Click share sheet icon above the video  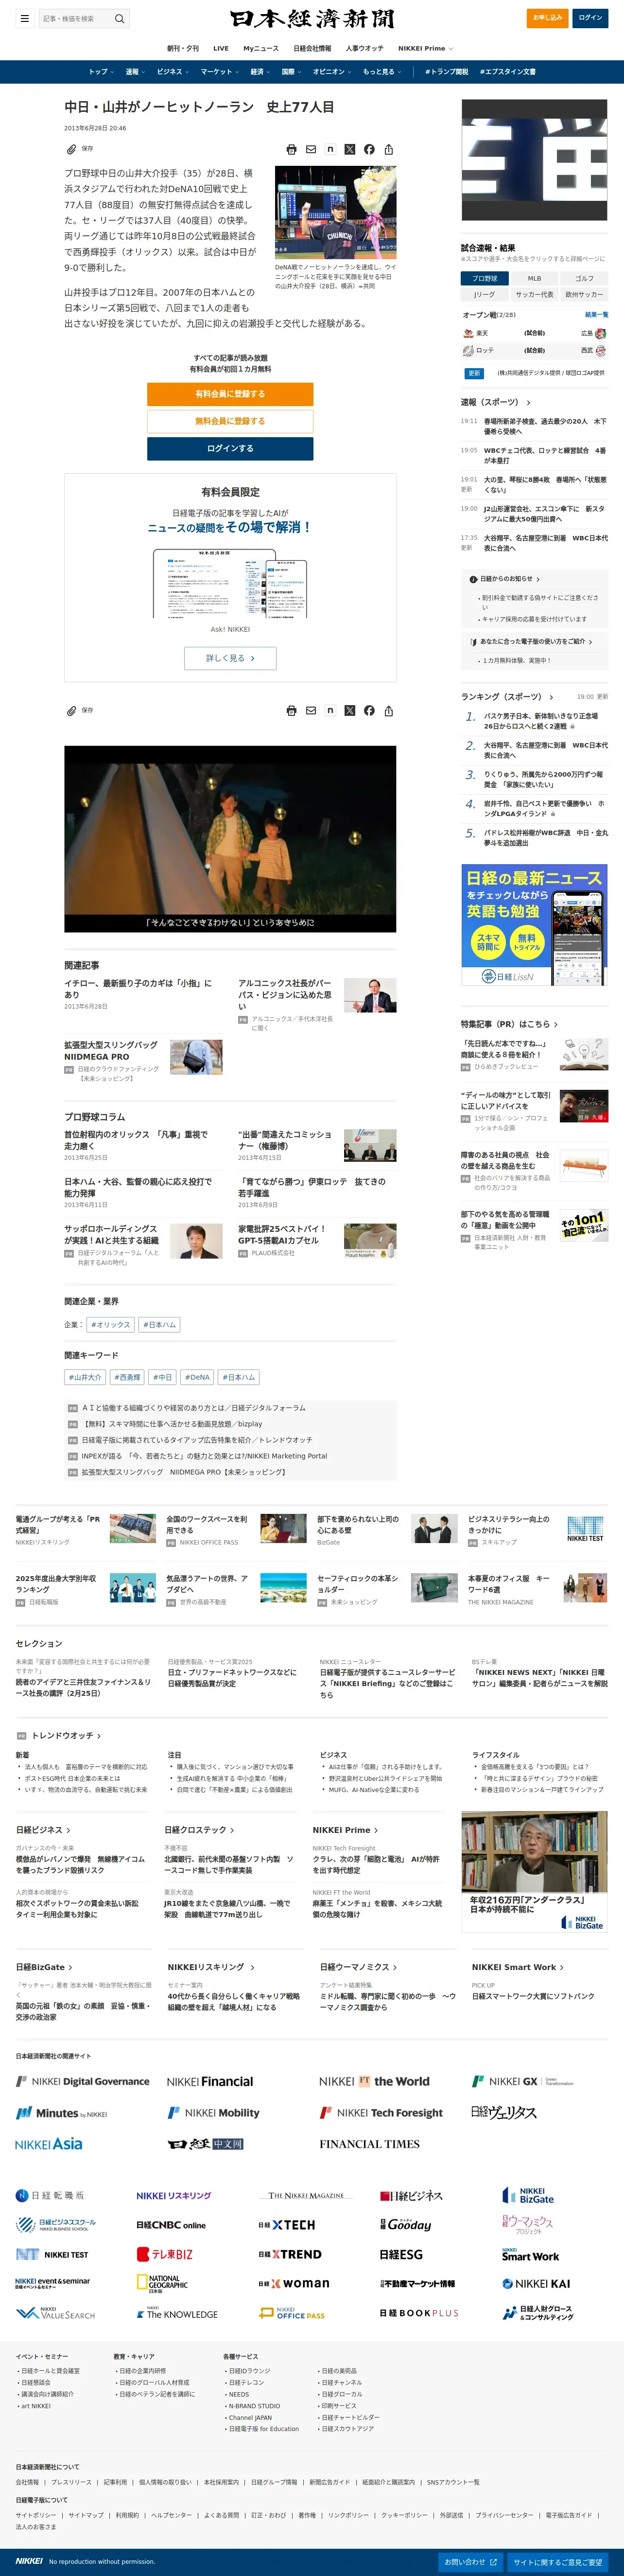389,711
